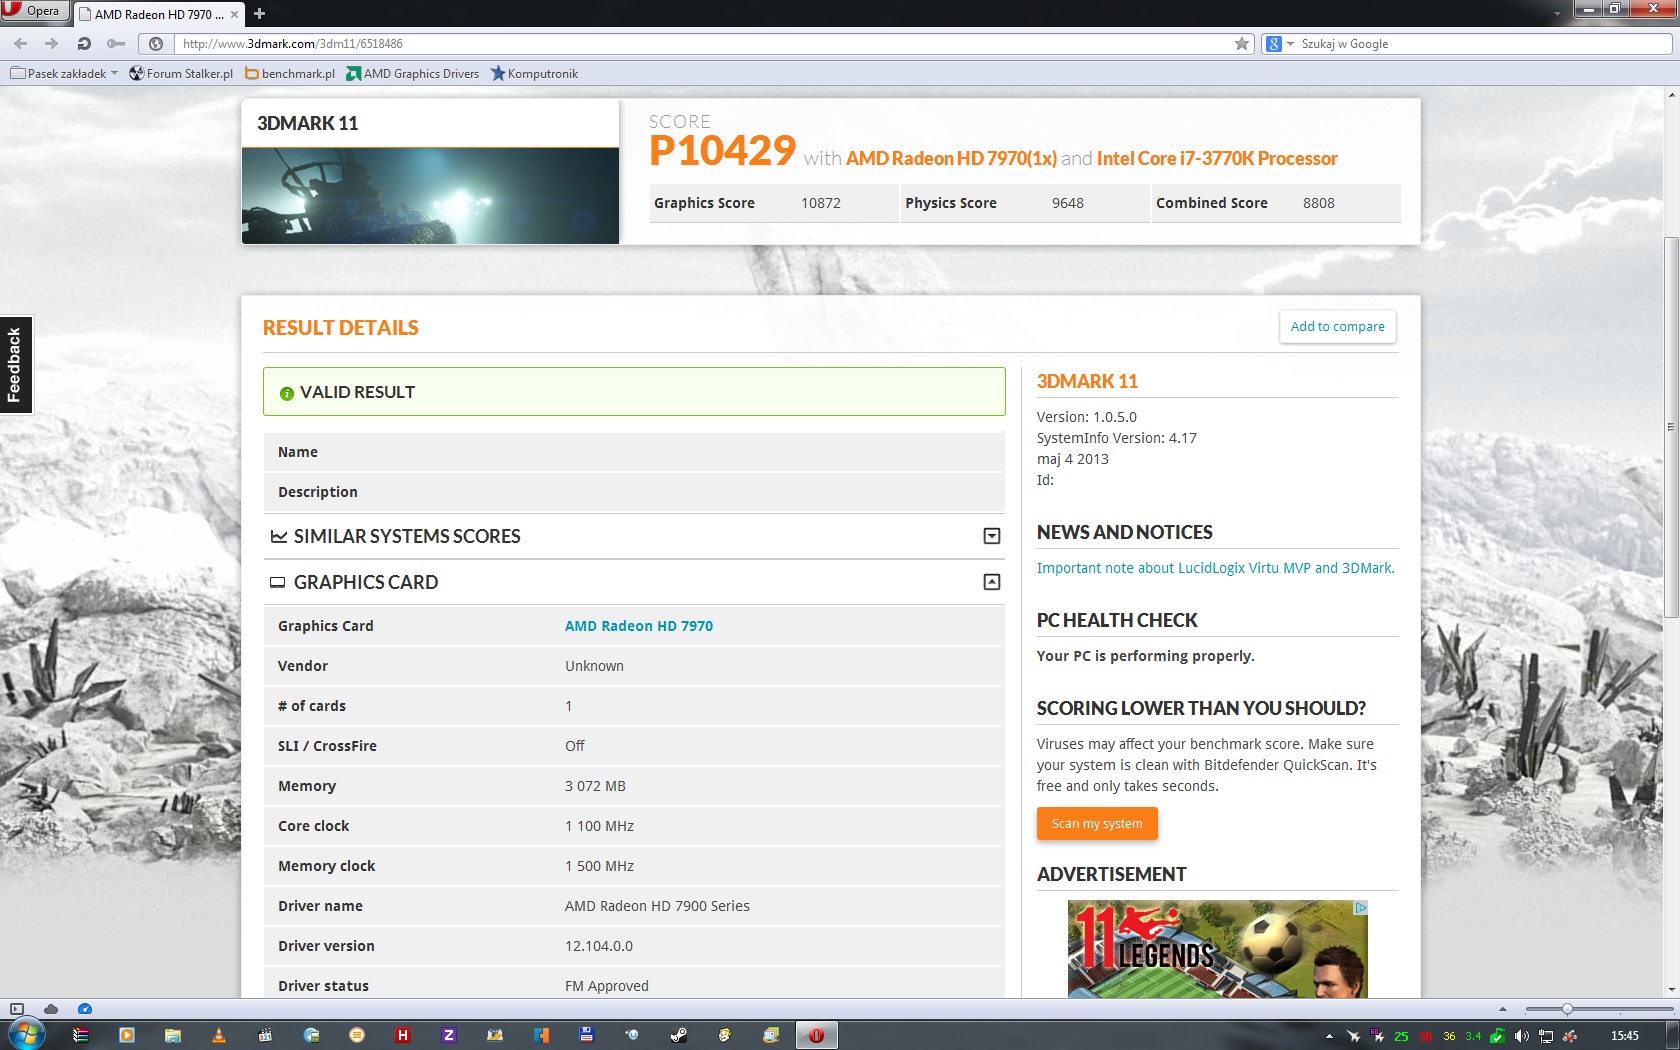
Task: Bookmark this page with the star icon
Action: (x=1242, y=44)
